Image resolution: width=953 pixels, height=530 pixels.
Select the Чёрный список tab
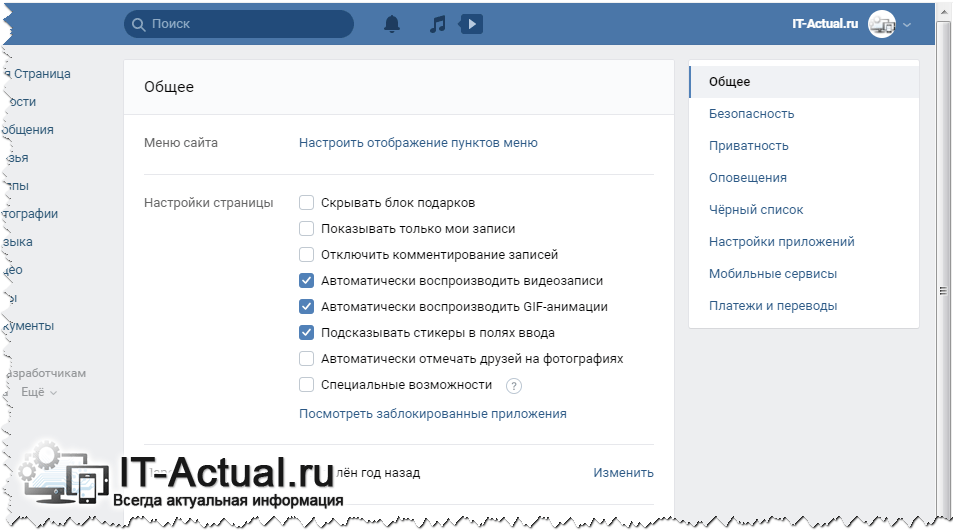pos(756,210)
